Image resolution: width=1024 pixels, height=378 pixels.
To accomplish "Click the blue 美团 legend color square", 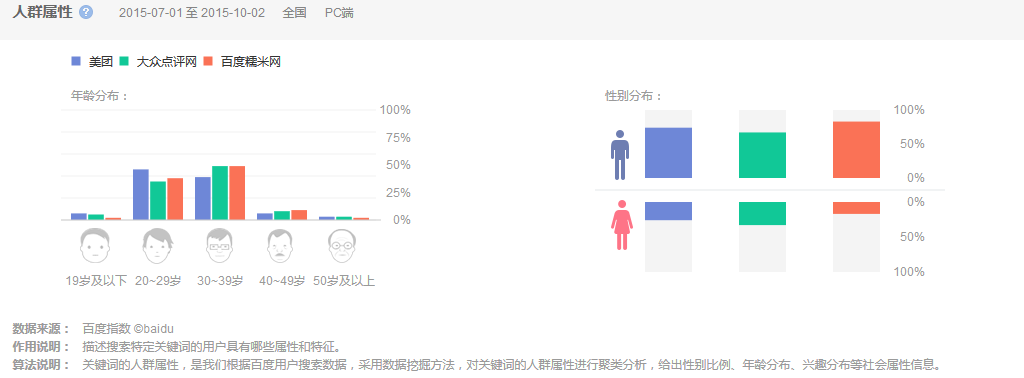I will click(76, 61).
